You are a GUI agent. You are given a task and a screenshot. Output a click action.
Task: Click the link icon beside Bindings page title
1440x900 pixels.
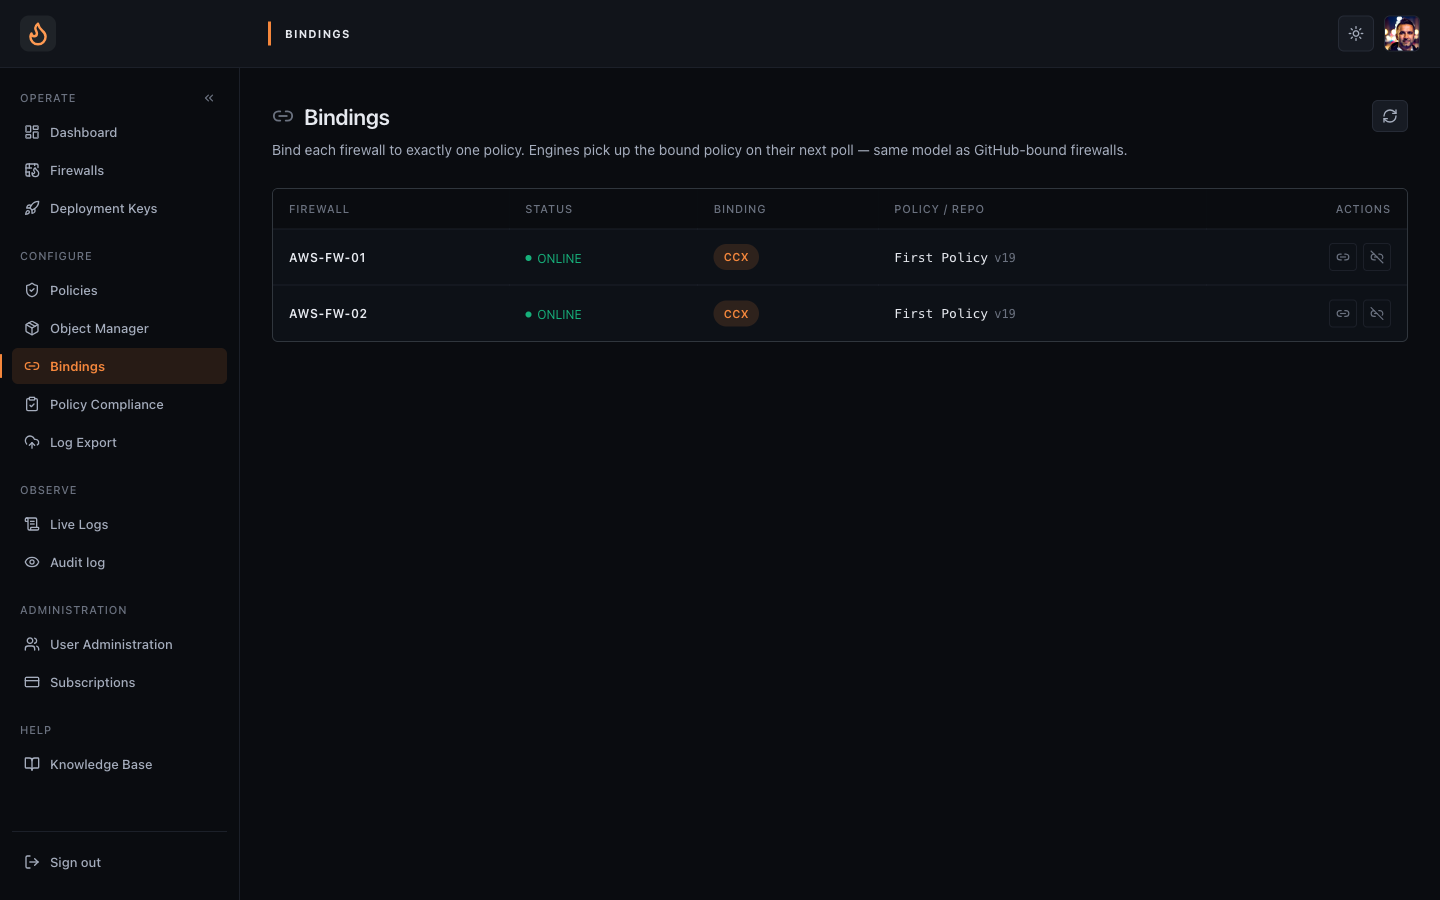283,117
